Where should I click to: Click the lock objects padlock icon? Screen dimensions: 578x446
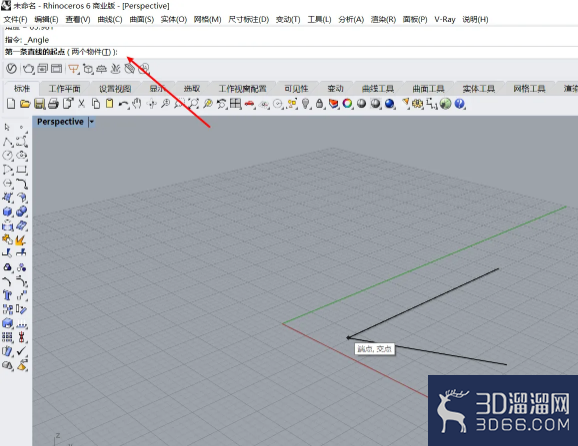(320, 104)
